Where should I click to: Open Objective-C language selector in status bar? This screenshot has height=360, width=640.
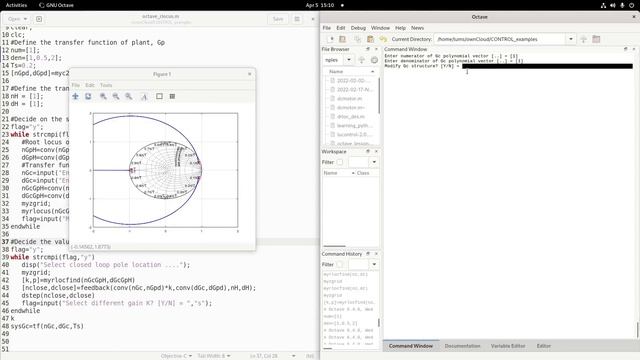point(176,356)
